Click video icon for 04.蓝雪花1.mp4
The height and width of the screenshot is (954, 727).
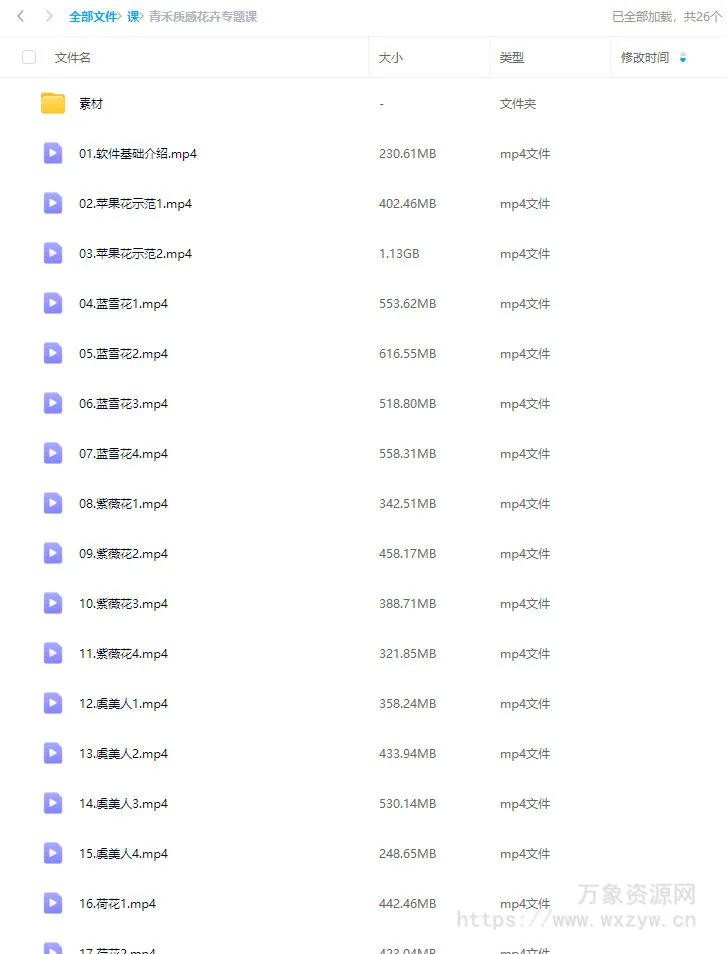pos(53,303)
